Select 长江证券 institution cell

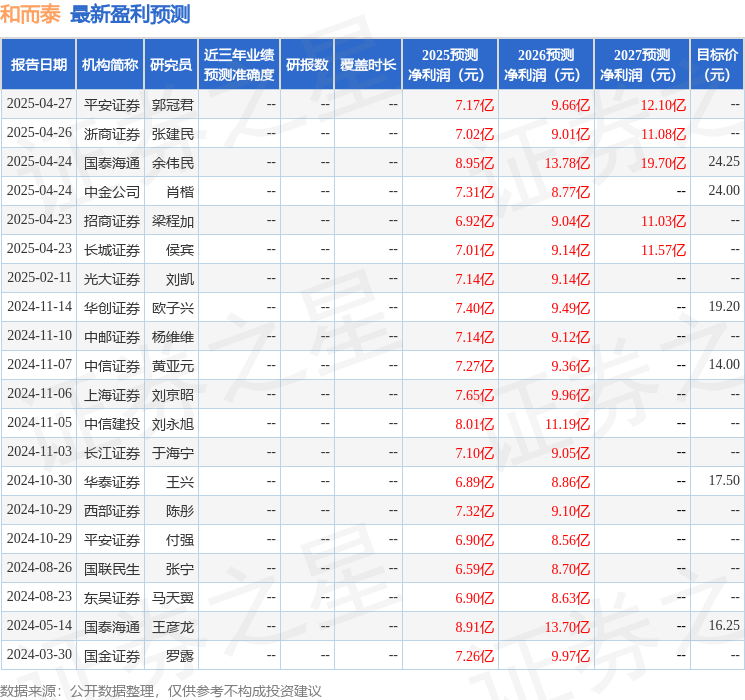click(112, 453)
